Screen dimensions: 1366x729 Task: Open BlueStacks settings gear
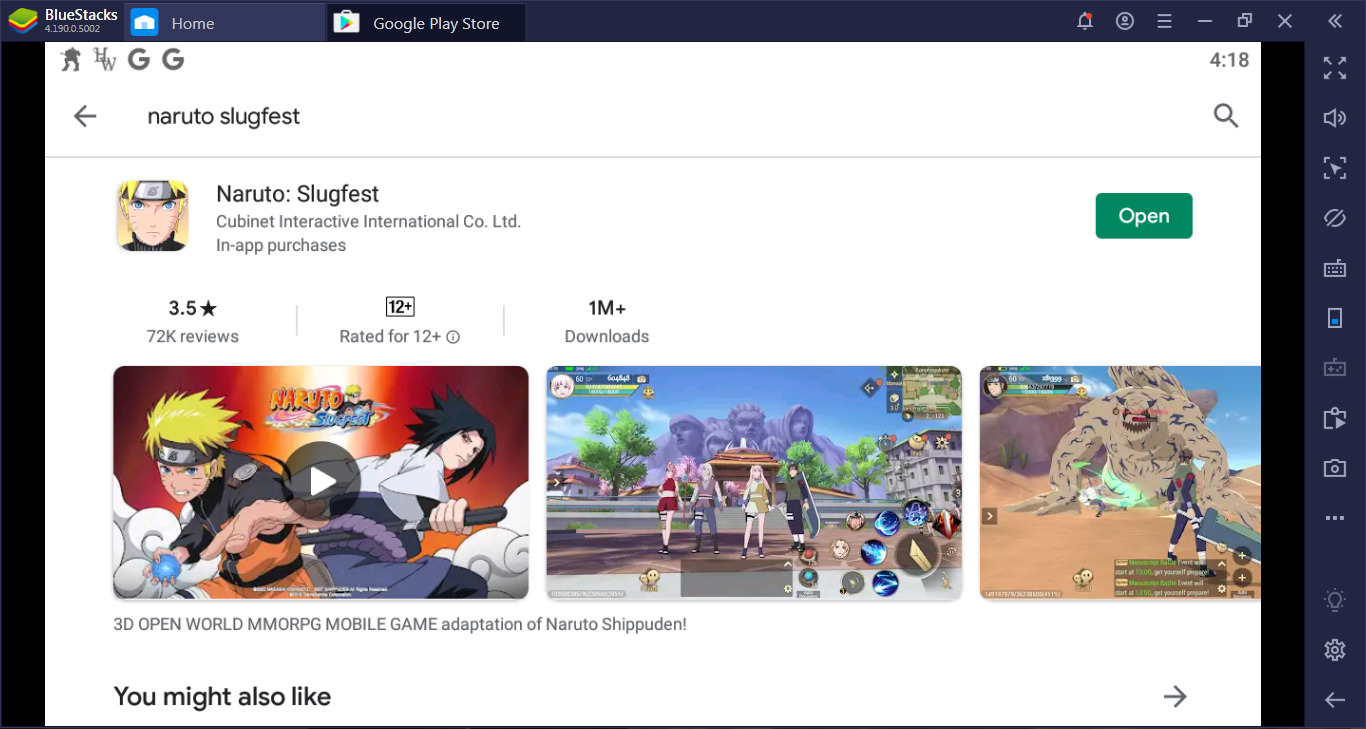point(1335,650)
